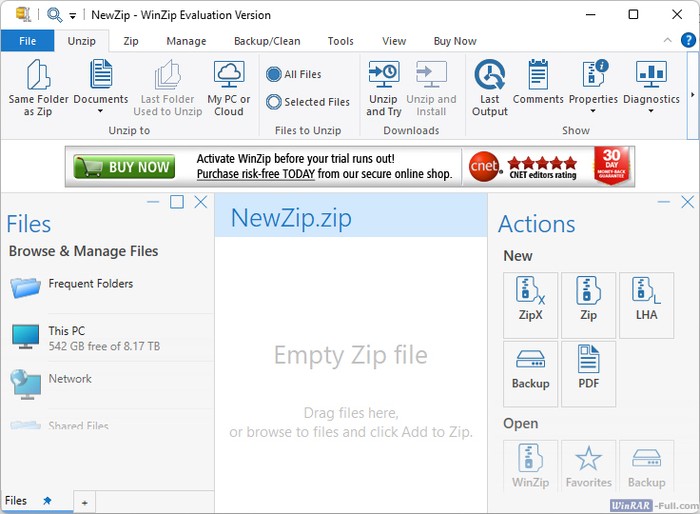Select the All Files radio option
The height and width of the screenshot is (514, 700).
tap(274, 74)
